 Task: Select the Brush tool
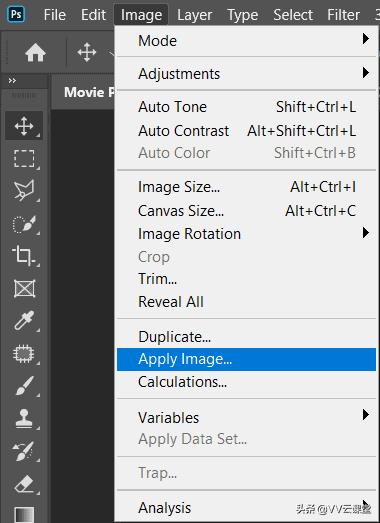click(24, 386)
